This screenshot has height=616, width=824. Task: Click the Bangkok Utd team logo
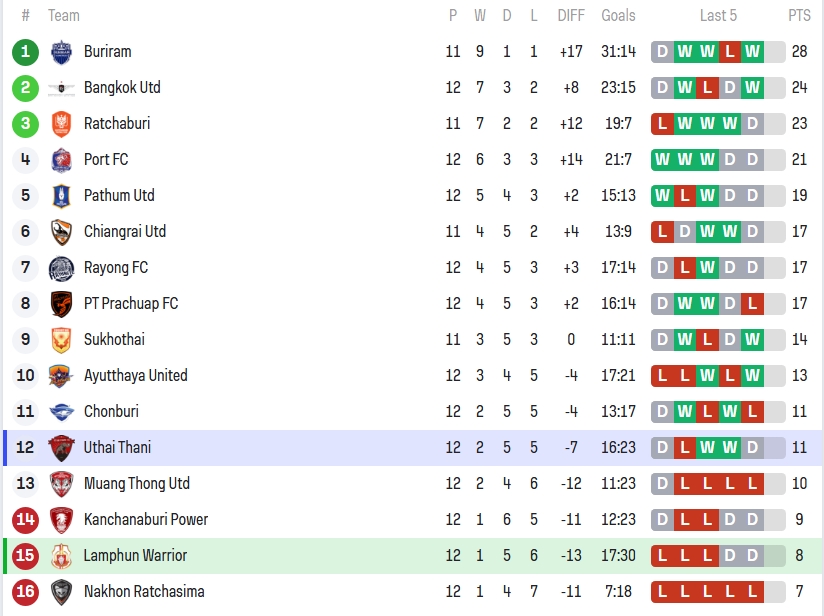point(61,88)
